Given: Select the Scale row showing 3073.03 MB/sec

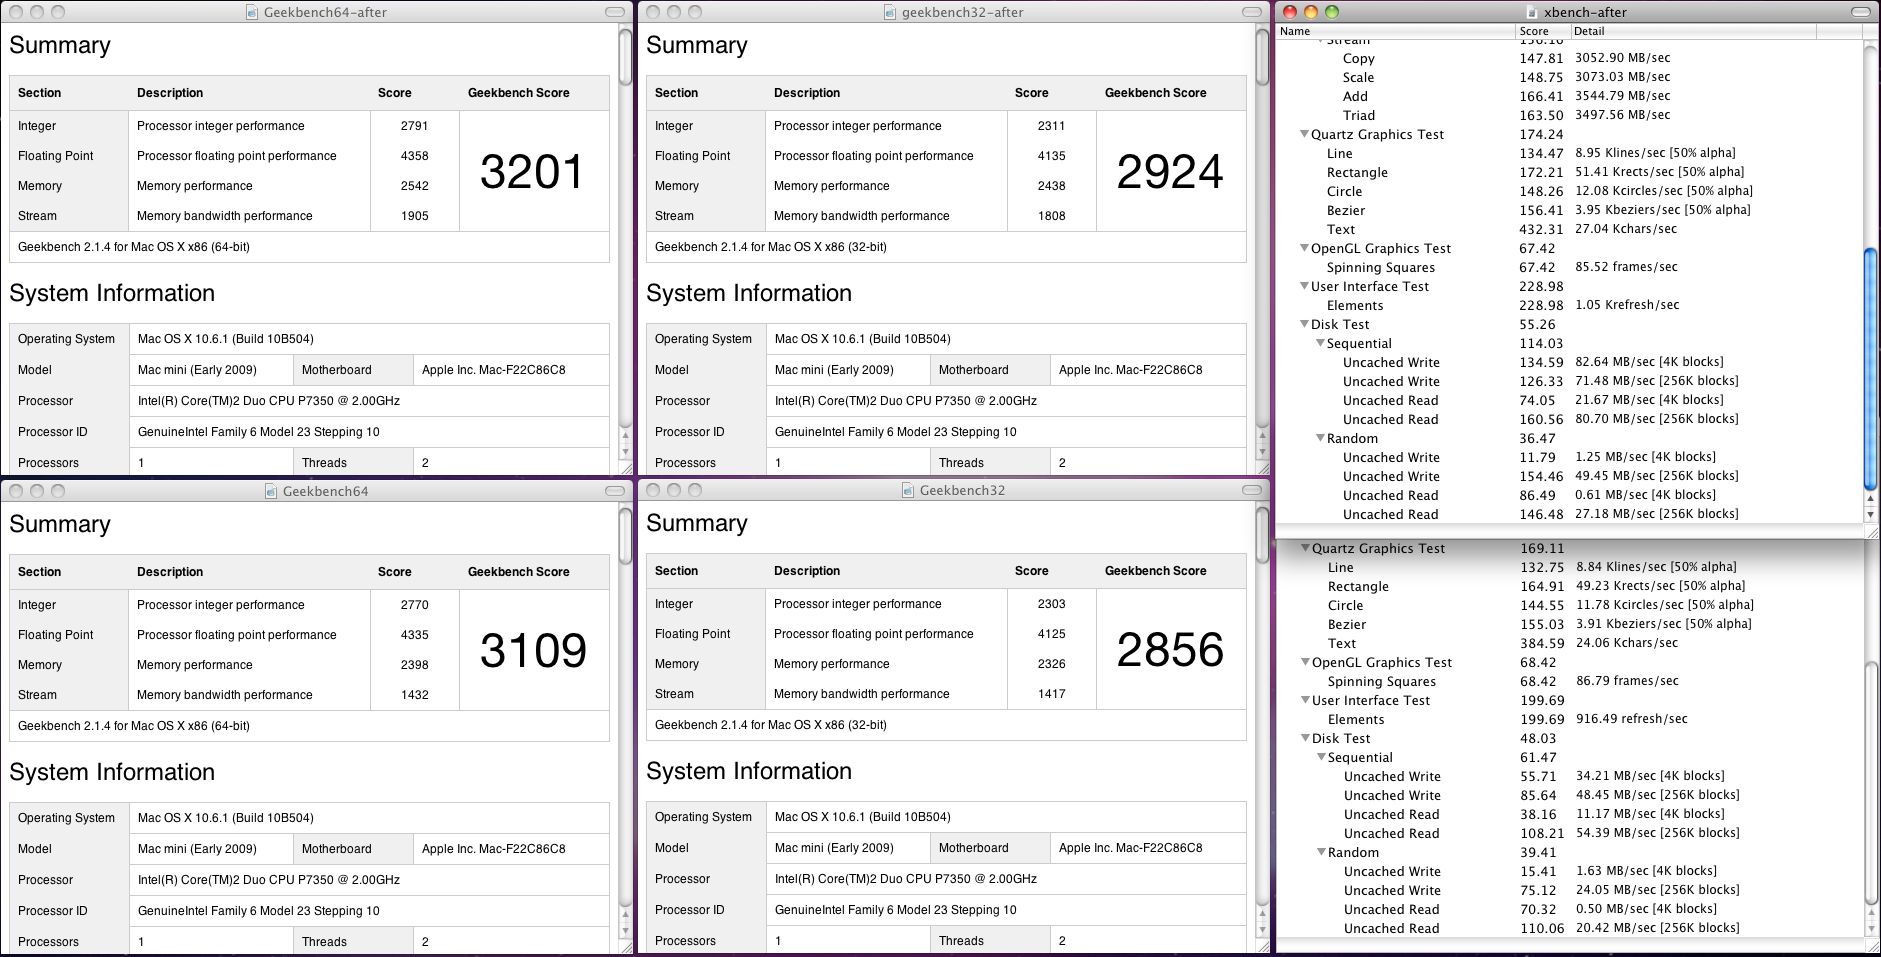Looking at the screenshot, I should (x=1570, y=77).
